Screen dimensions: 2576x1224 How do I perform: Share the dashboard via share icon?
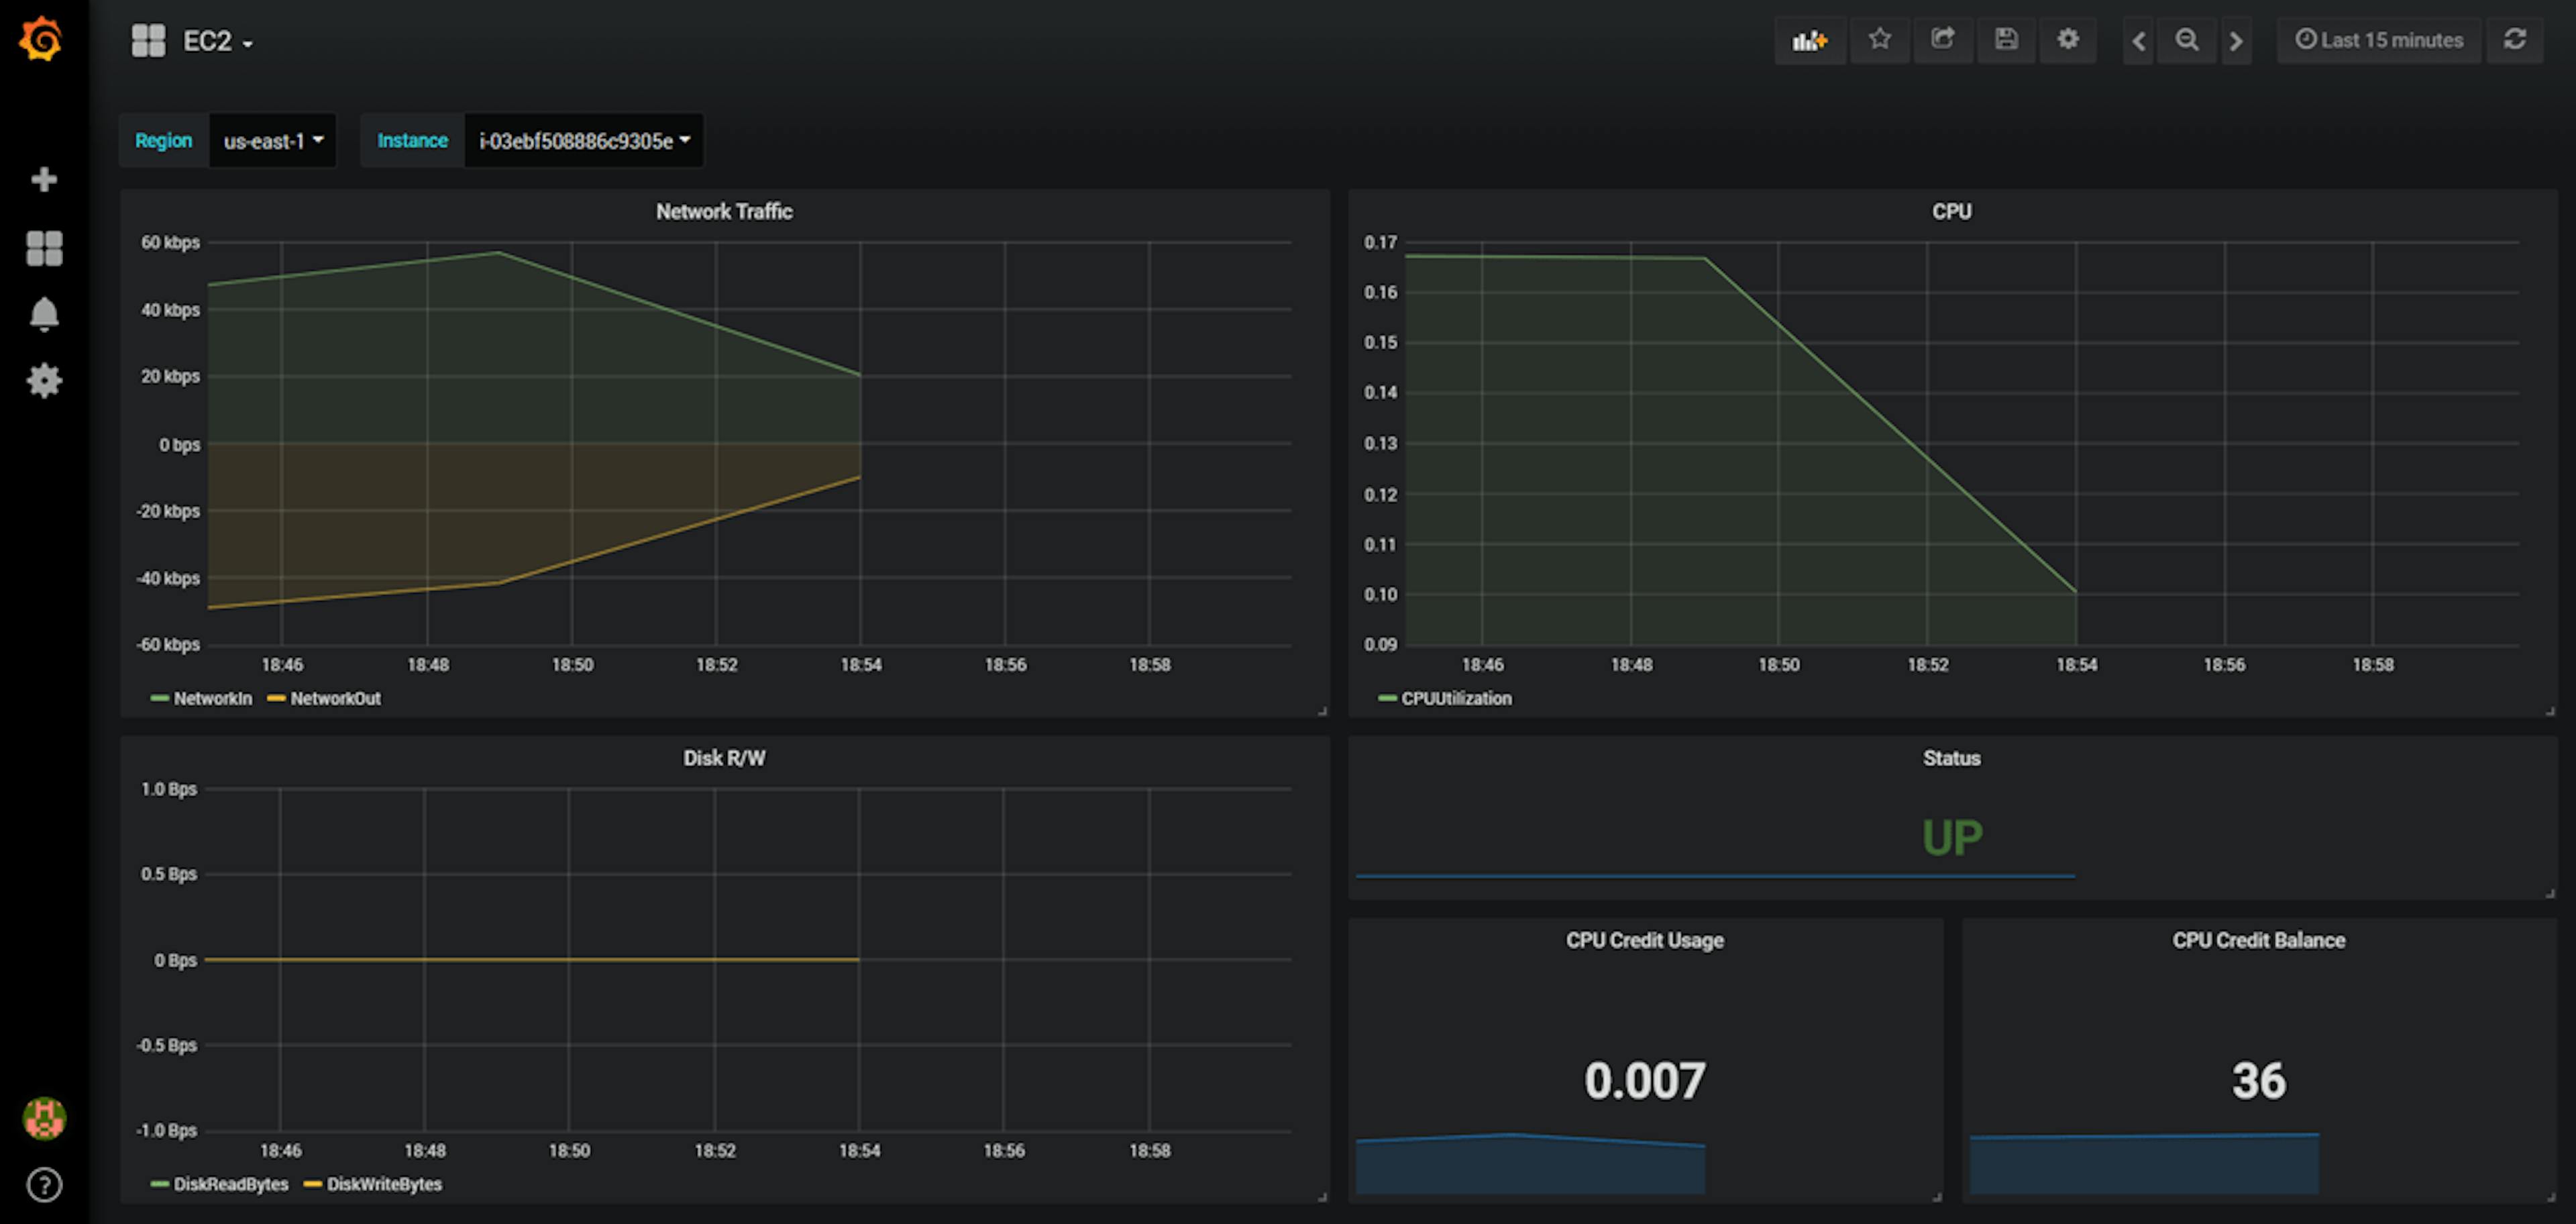point(1943,40)
